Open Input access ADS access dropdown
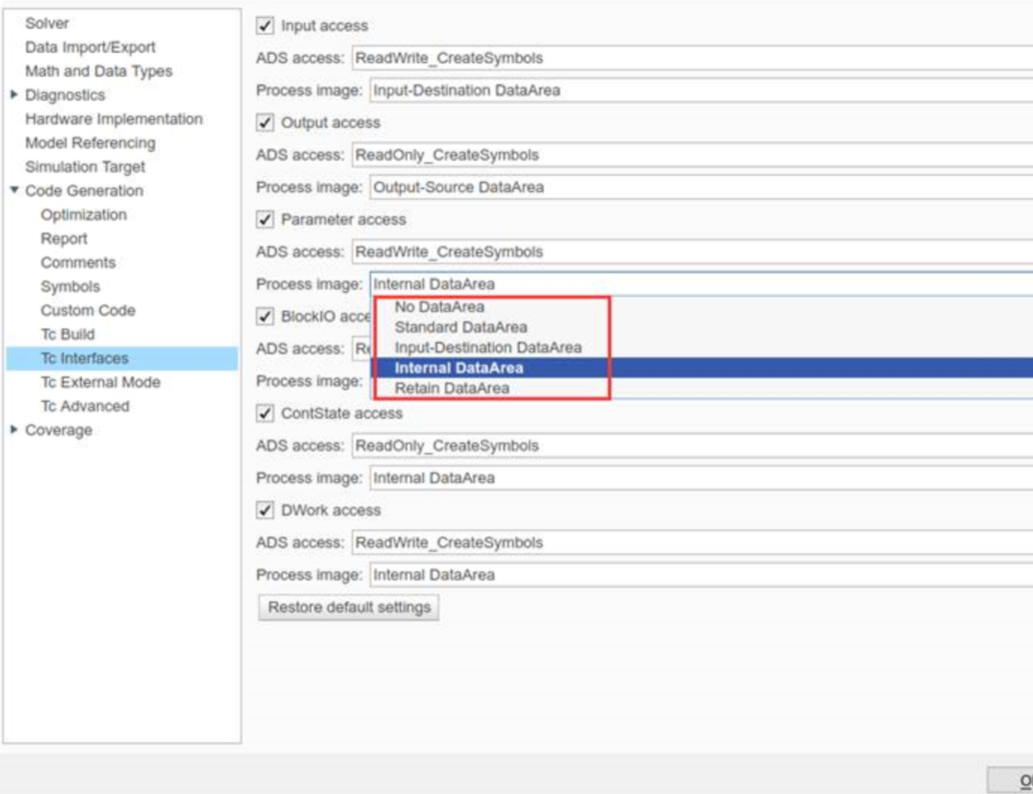This screenshot has width=1033, height=794. pyautogui.click(x=692, y=58)
